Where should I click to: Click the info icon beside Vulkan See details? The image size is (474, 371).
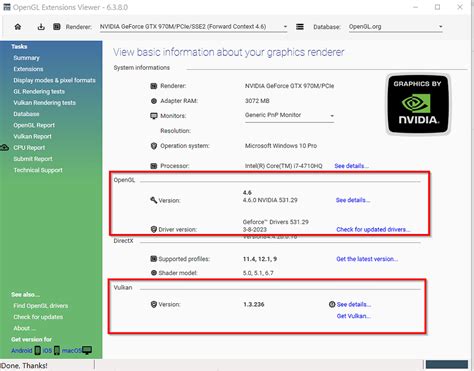tap(332, 304)
